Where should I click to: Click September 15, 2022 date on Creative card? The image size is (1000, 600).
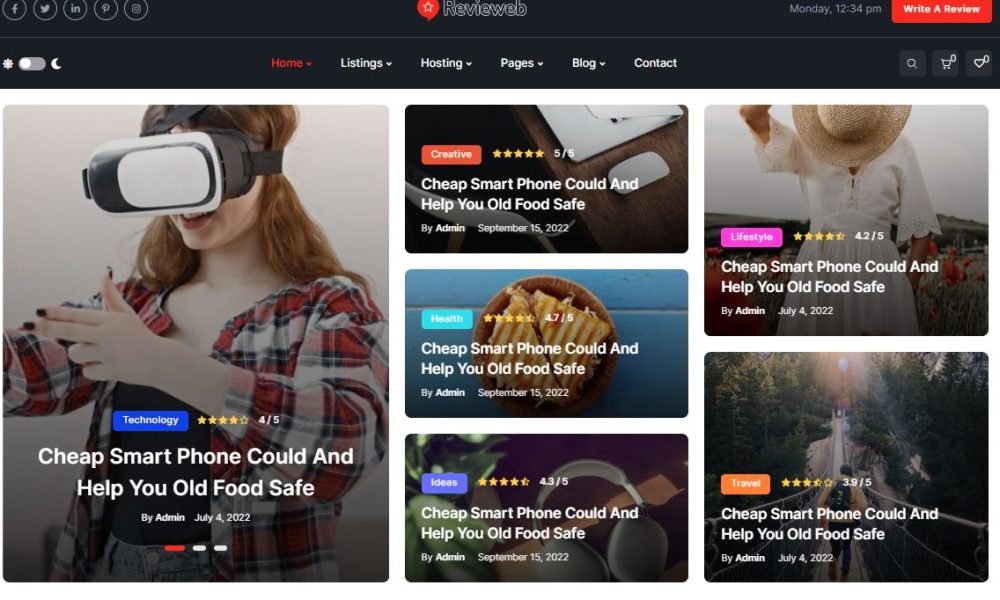tap(523, 228)
